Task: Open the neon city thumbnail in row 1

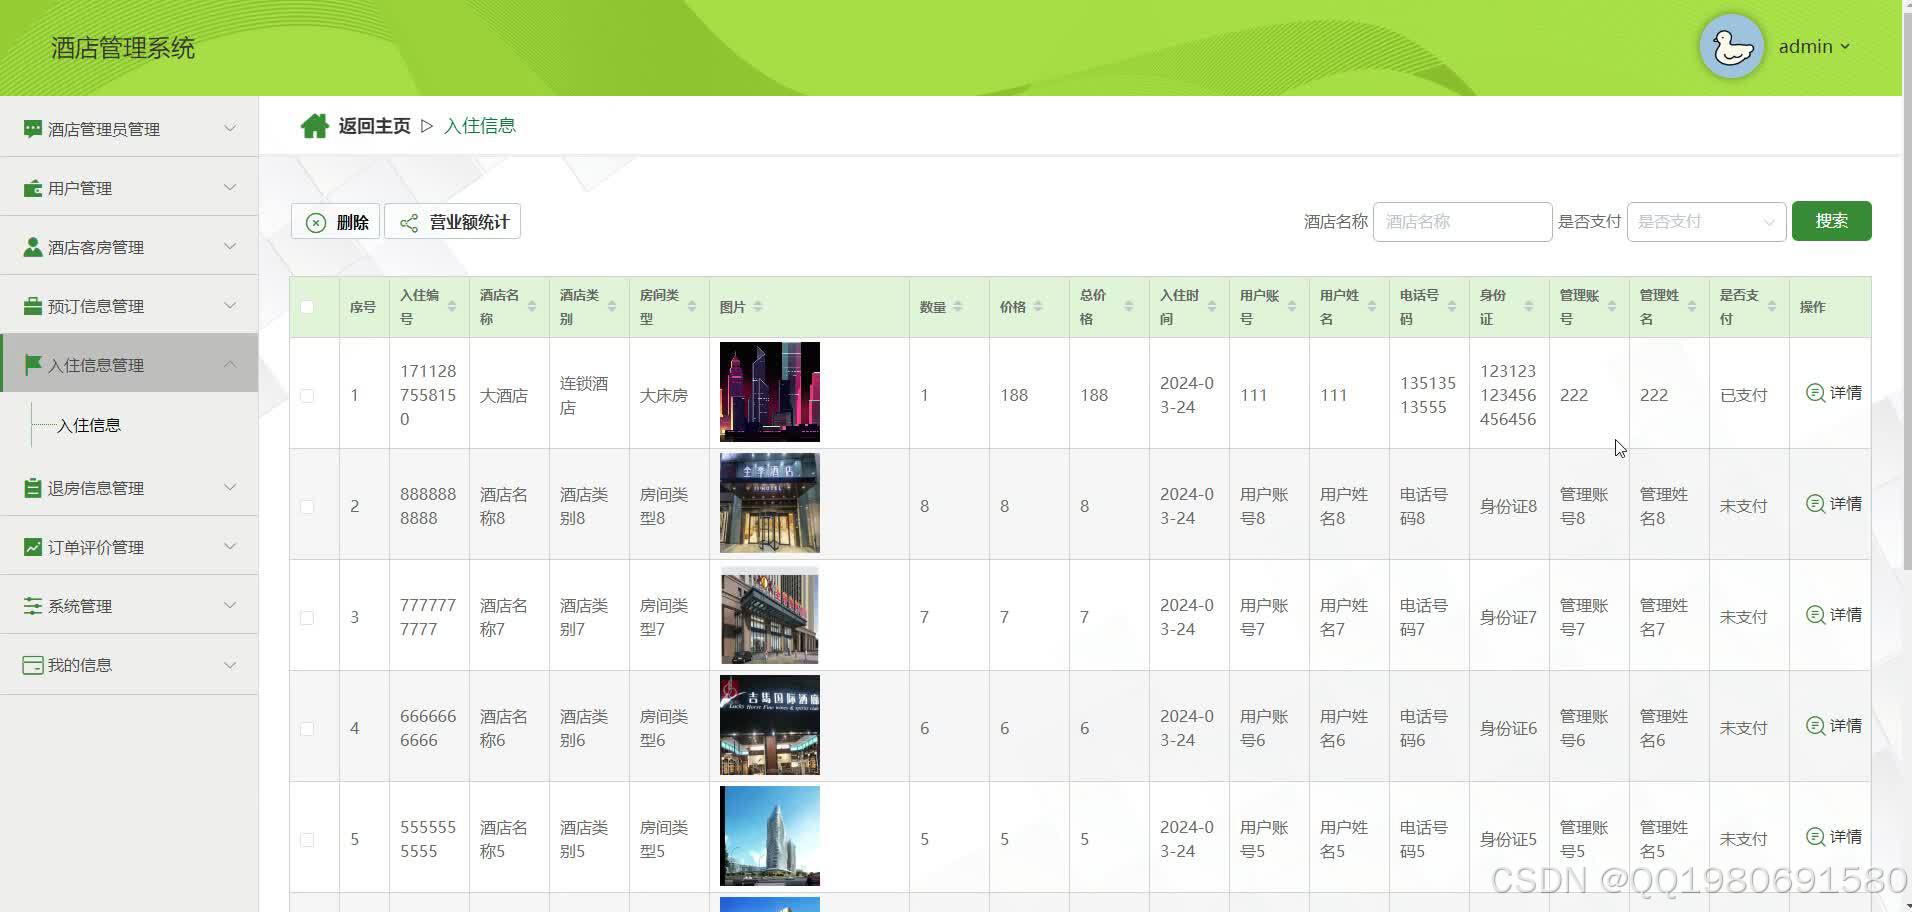Action: (770, 392)
